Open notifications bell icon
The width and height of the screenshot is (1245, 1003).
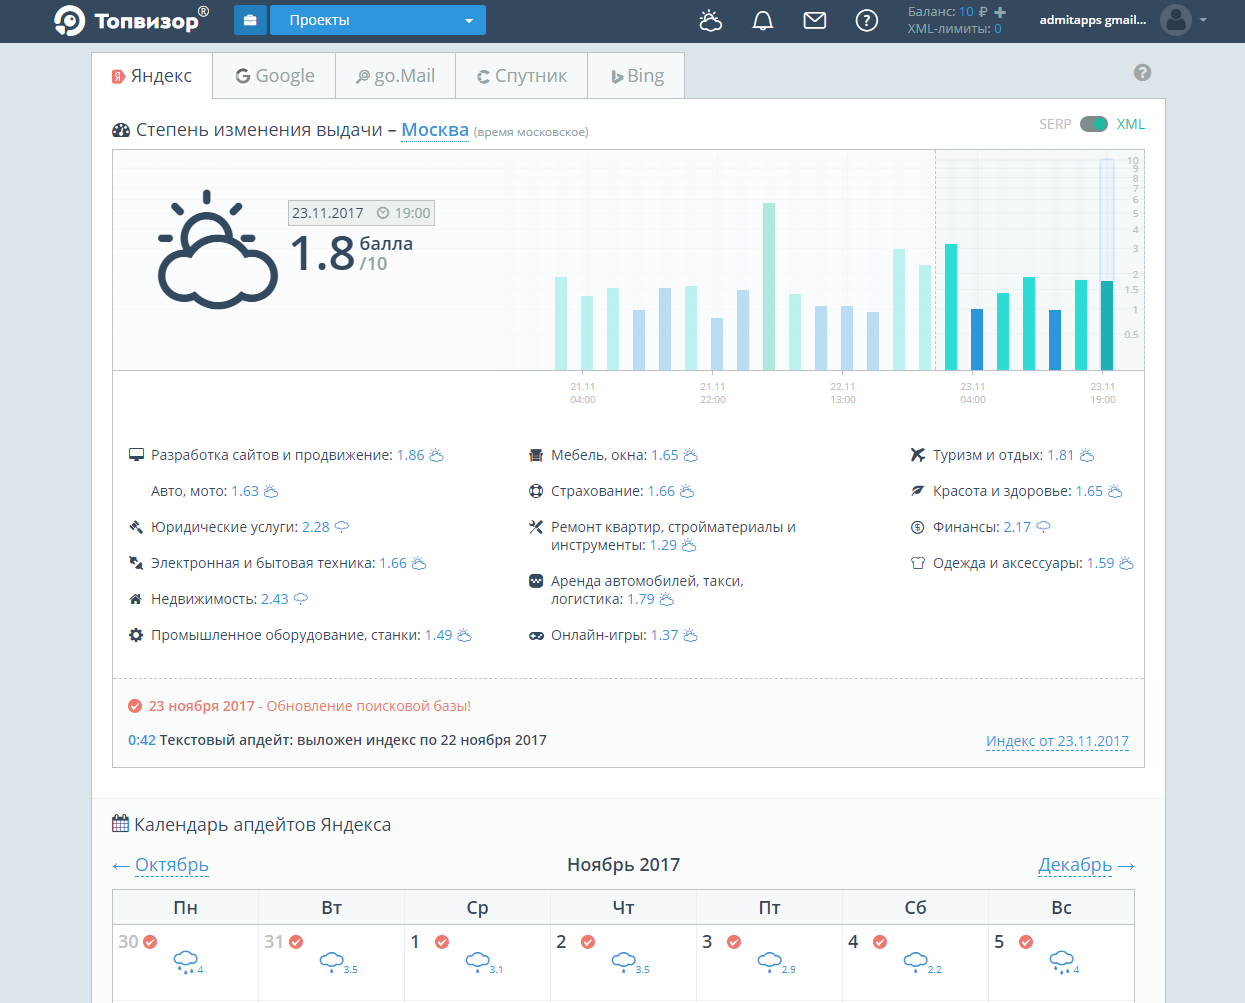pos(763,21)
